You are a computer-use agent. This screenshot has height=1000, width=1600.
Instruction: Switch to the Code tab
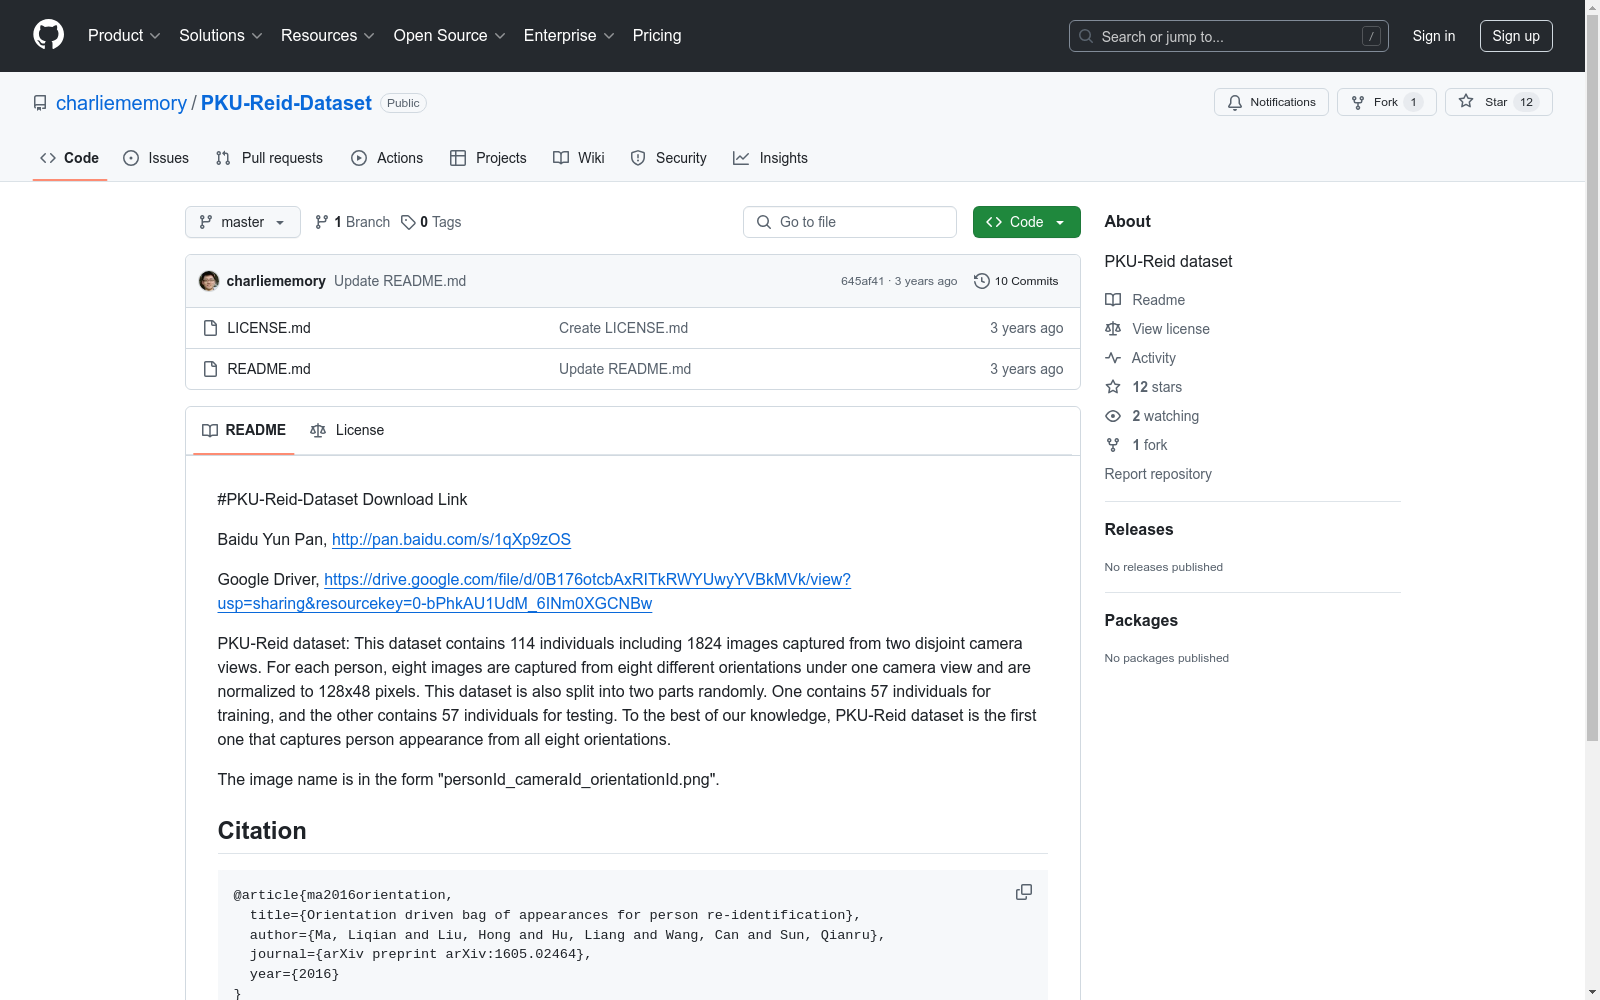coord(70,158)
